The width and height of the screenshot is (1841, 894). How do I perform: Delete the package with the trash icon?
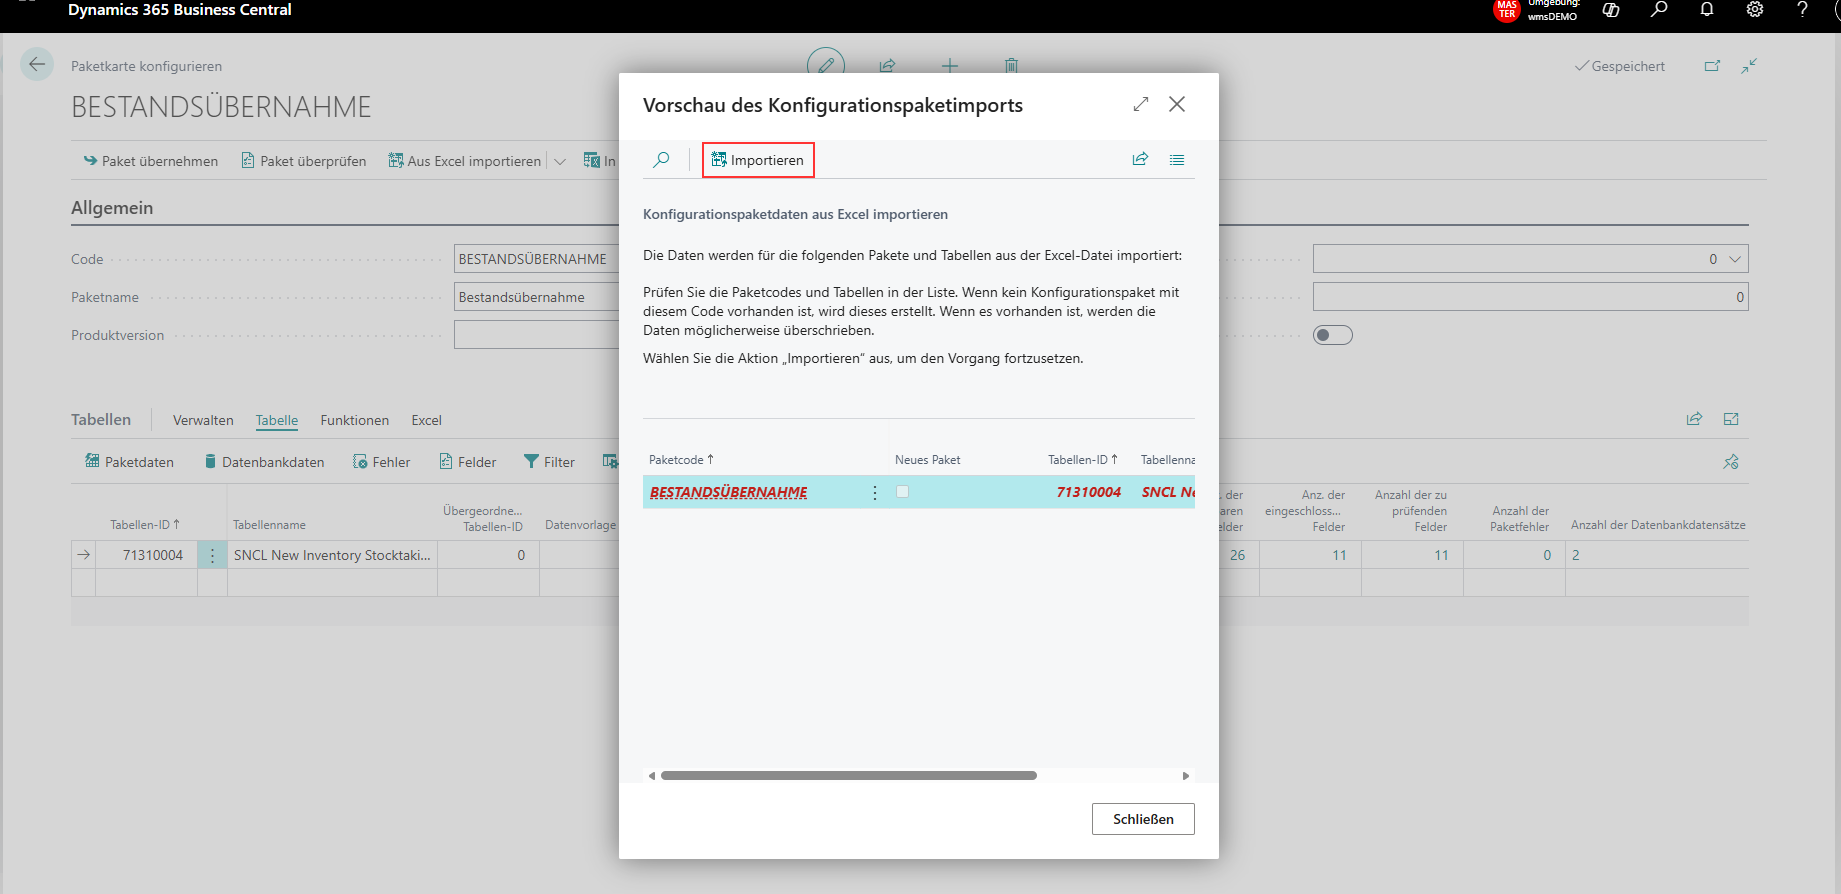(1011, 66)
